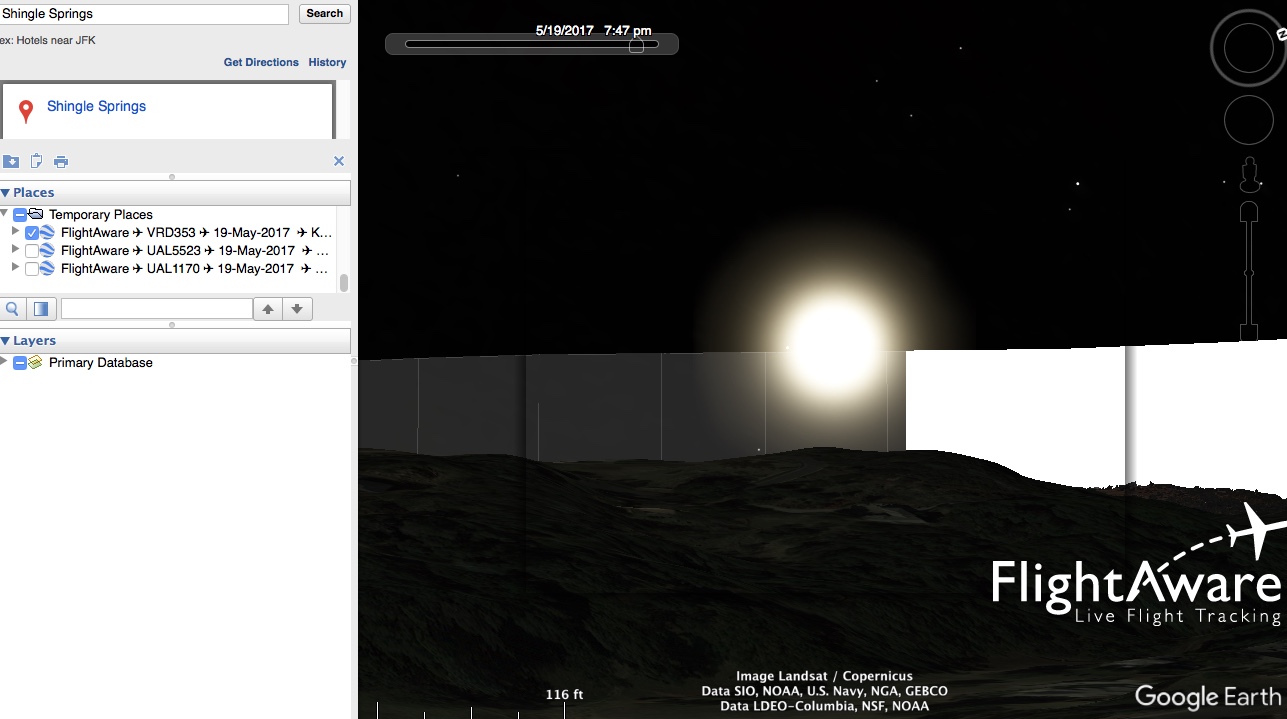Click the add folder icon in the toolbar
Viewport: 1287px width, 719px height.
coord(11,161)
